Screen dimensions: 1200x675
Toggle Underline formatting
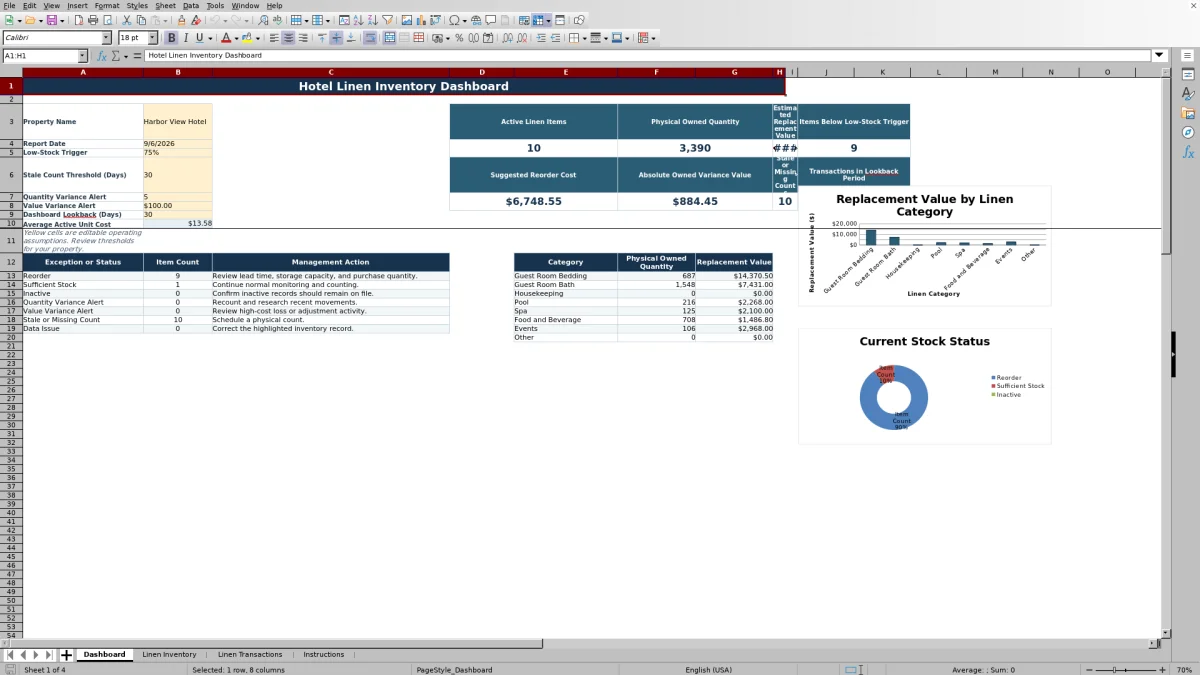(x=200, y=38)
